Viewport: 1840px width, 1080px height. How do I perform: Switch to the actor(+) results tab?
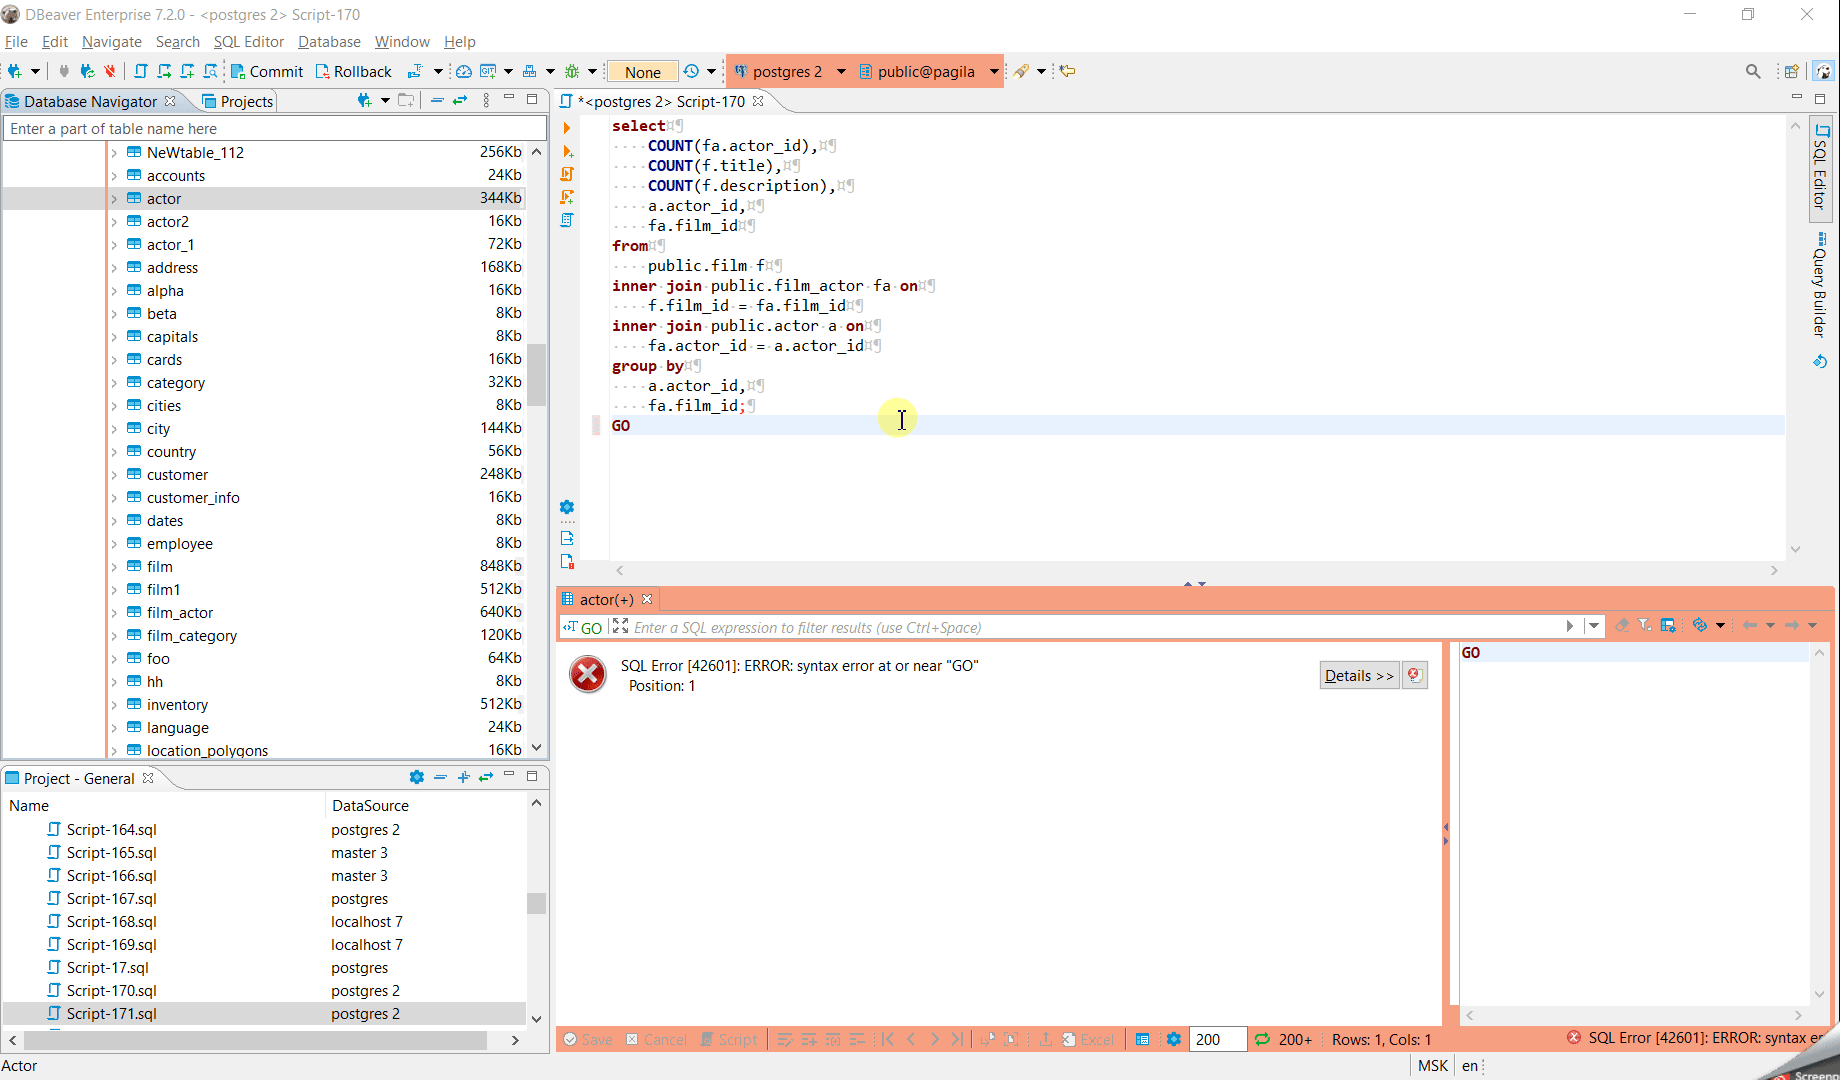605,599
